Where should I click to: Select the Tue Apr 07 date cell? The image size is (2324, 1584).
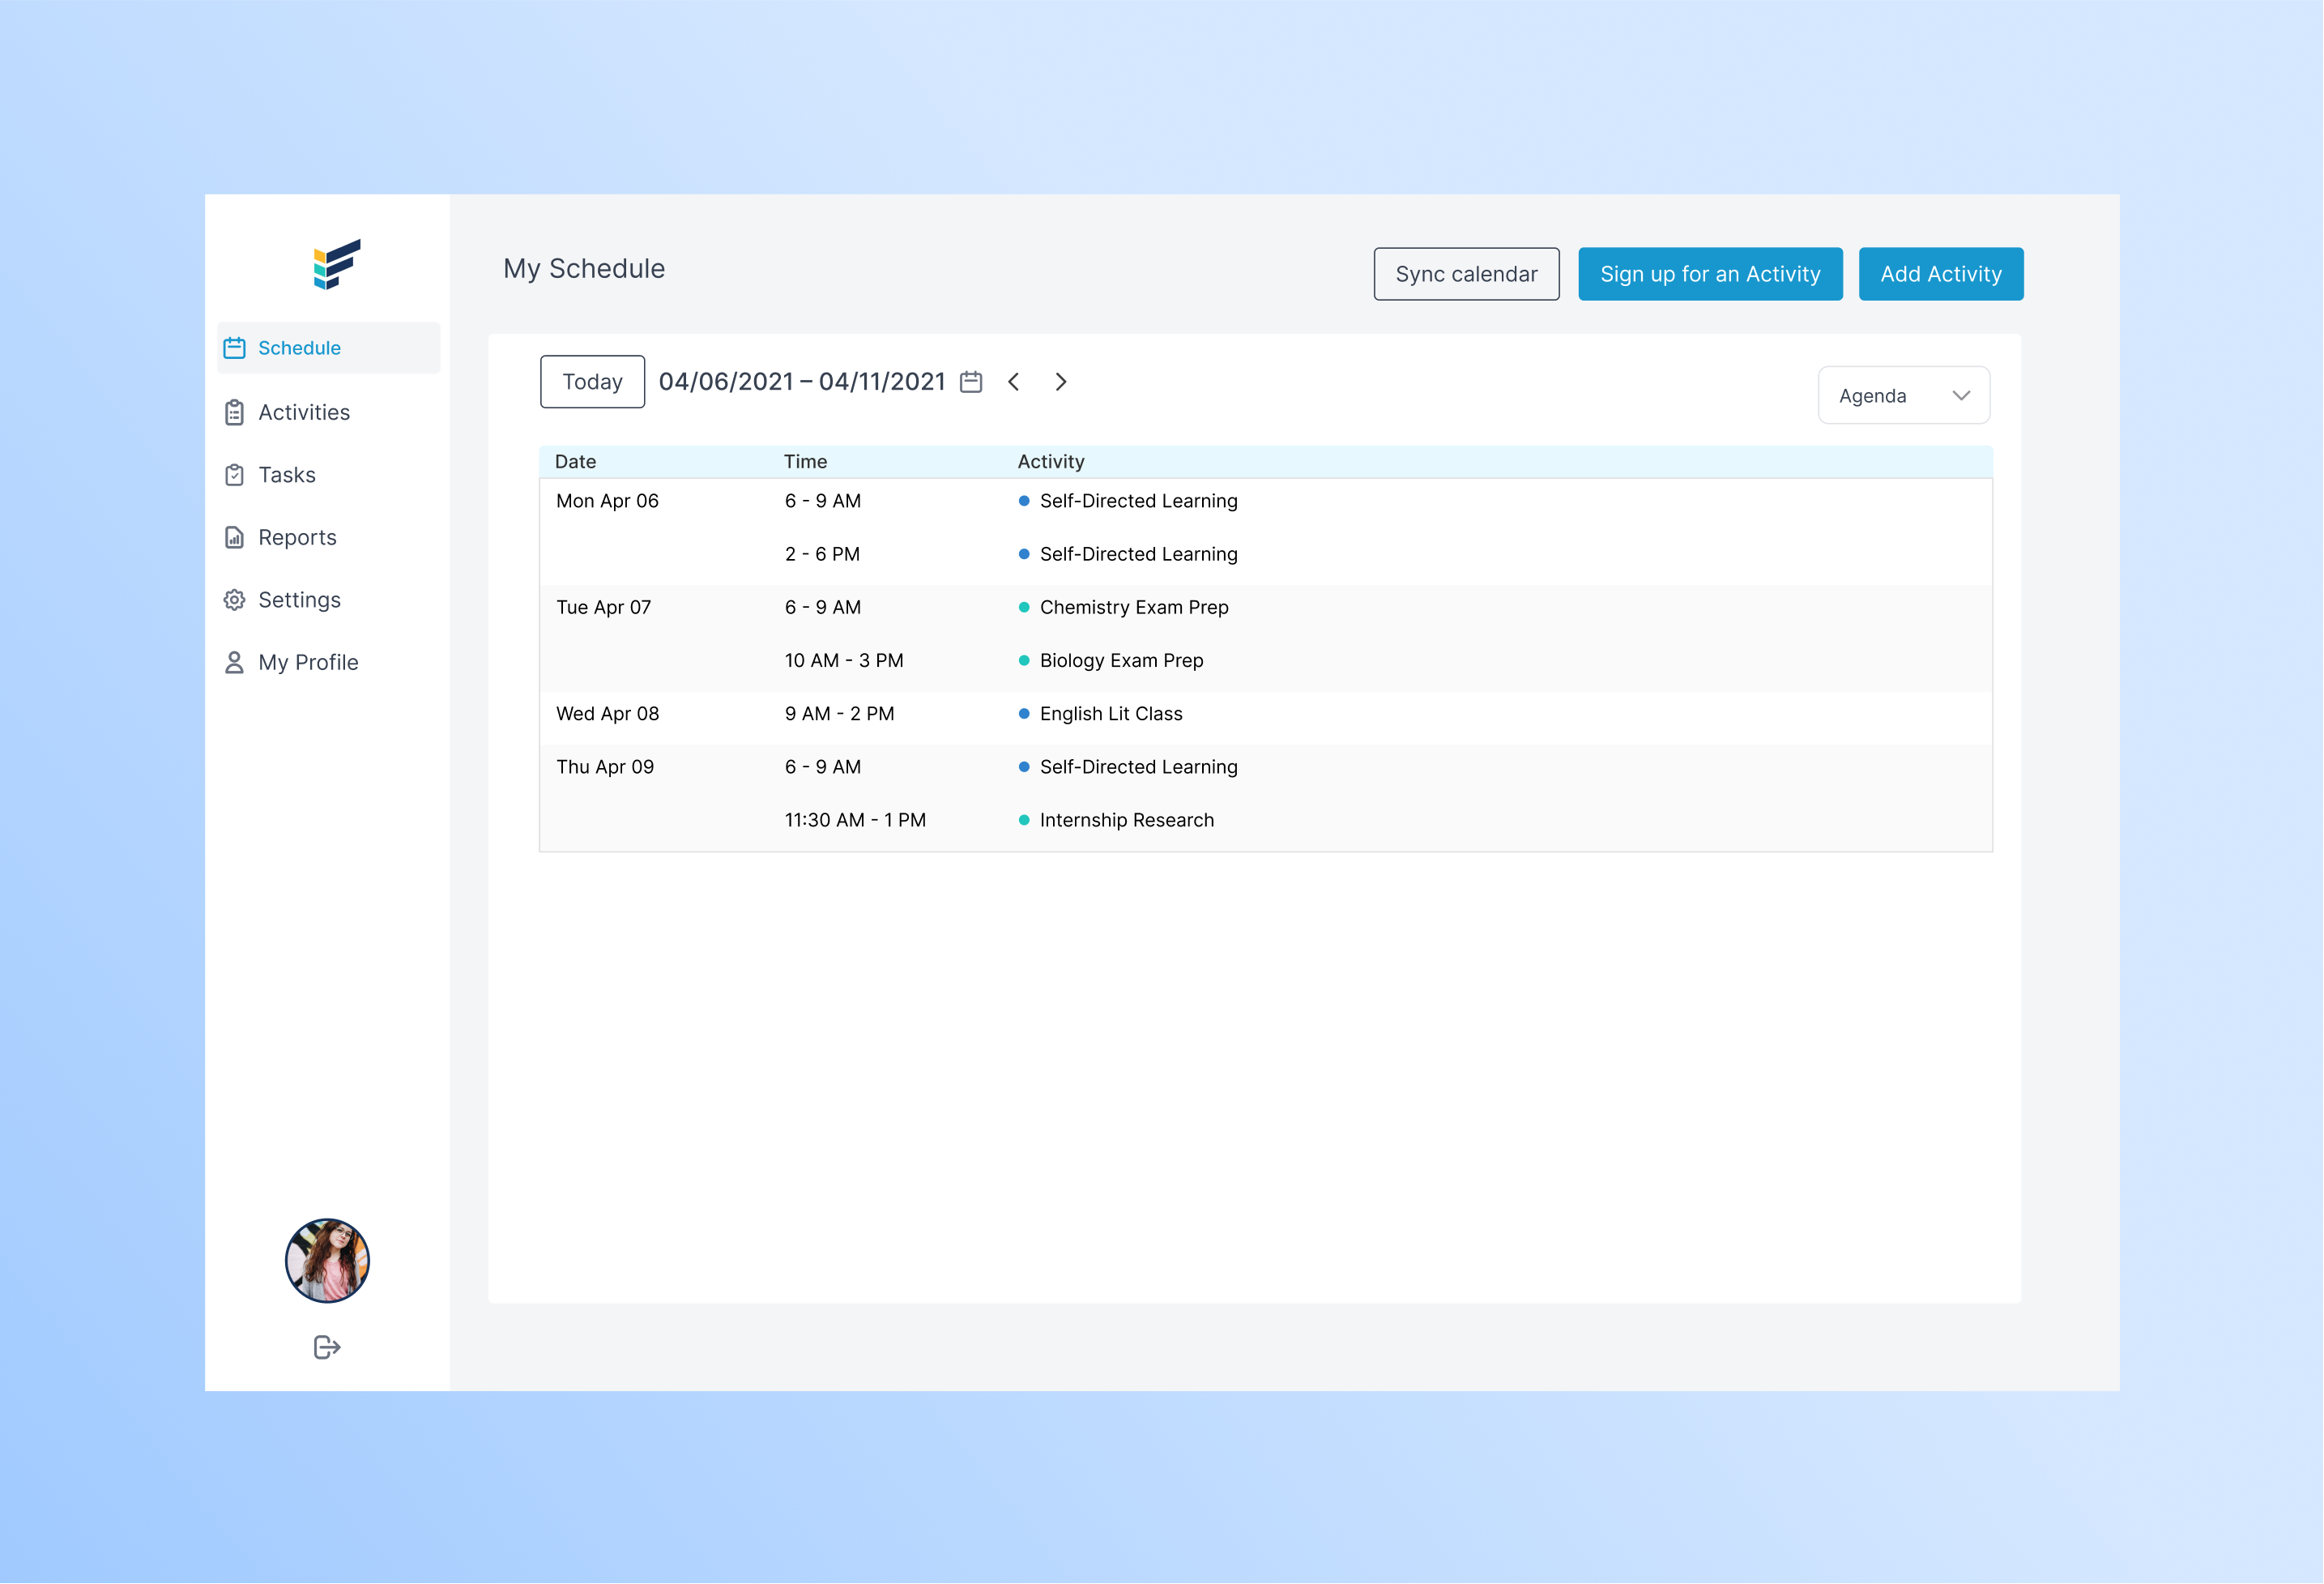603,608
